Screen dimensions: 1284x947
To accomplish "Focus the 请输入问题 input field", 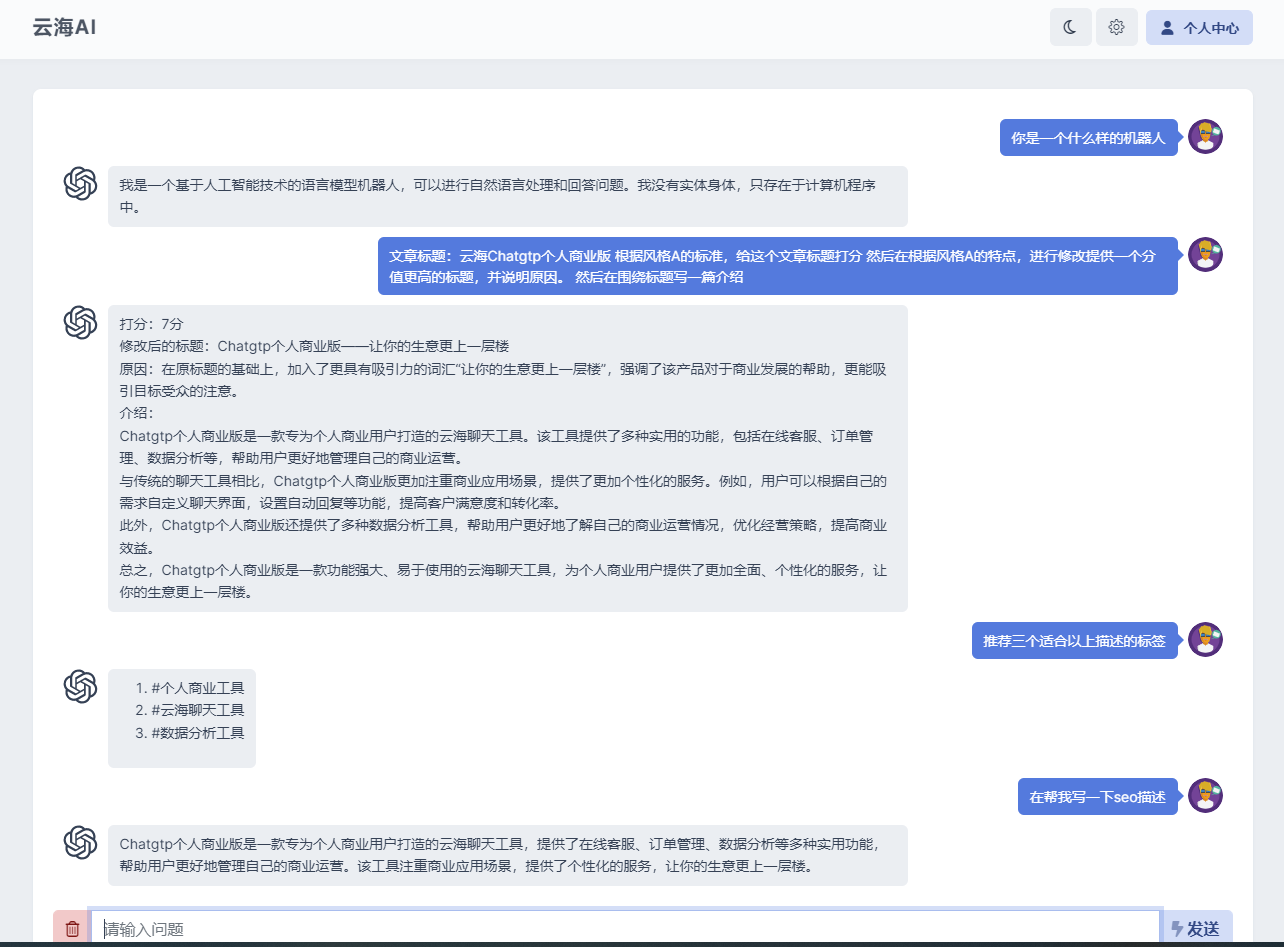I will point(626,928).
